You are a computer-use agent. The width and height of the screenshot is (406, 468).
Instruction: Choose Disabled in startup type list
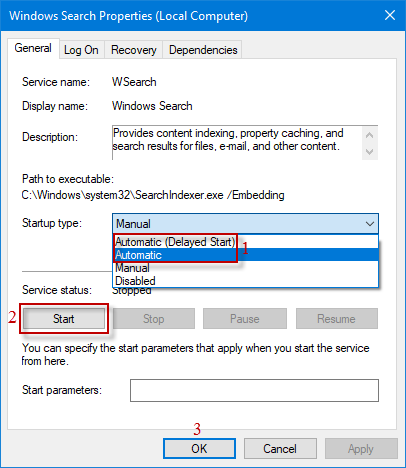point(246,281)
